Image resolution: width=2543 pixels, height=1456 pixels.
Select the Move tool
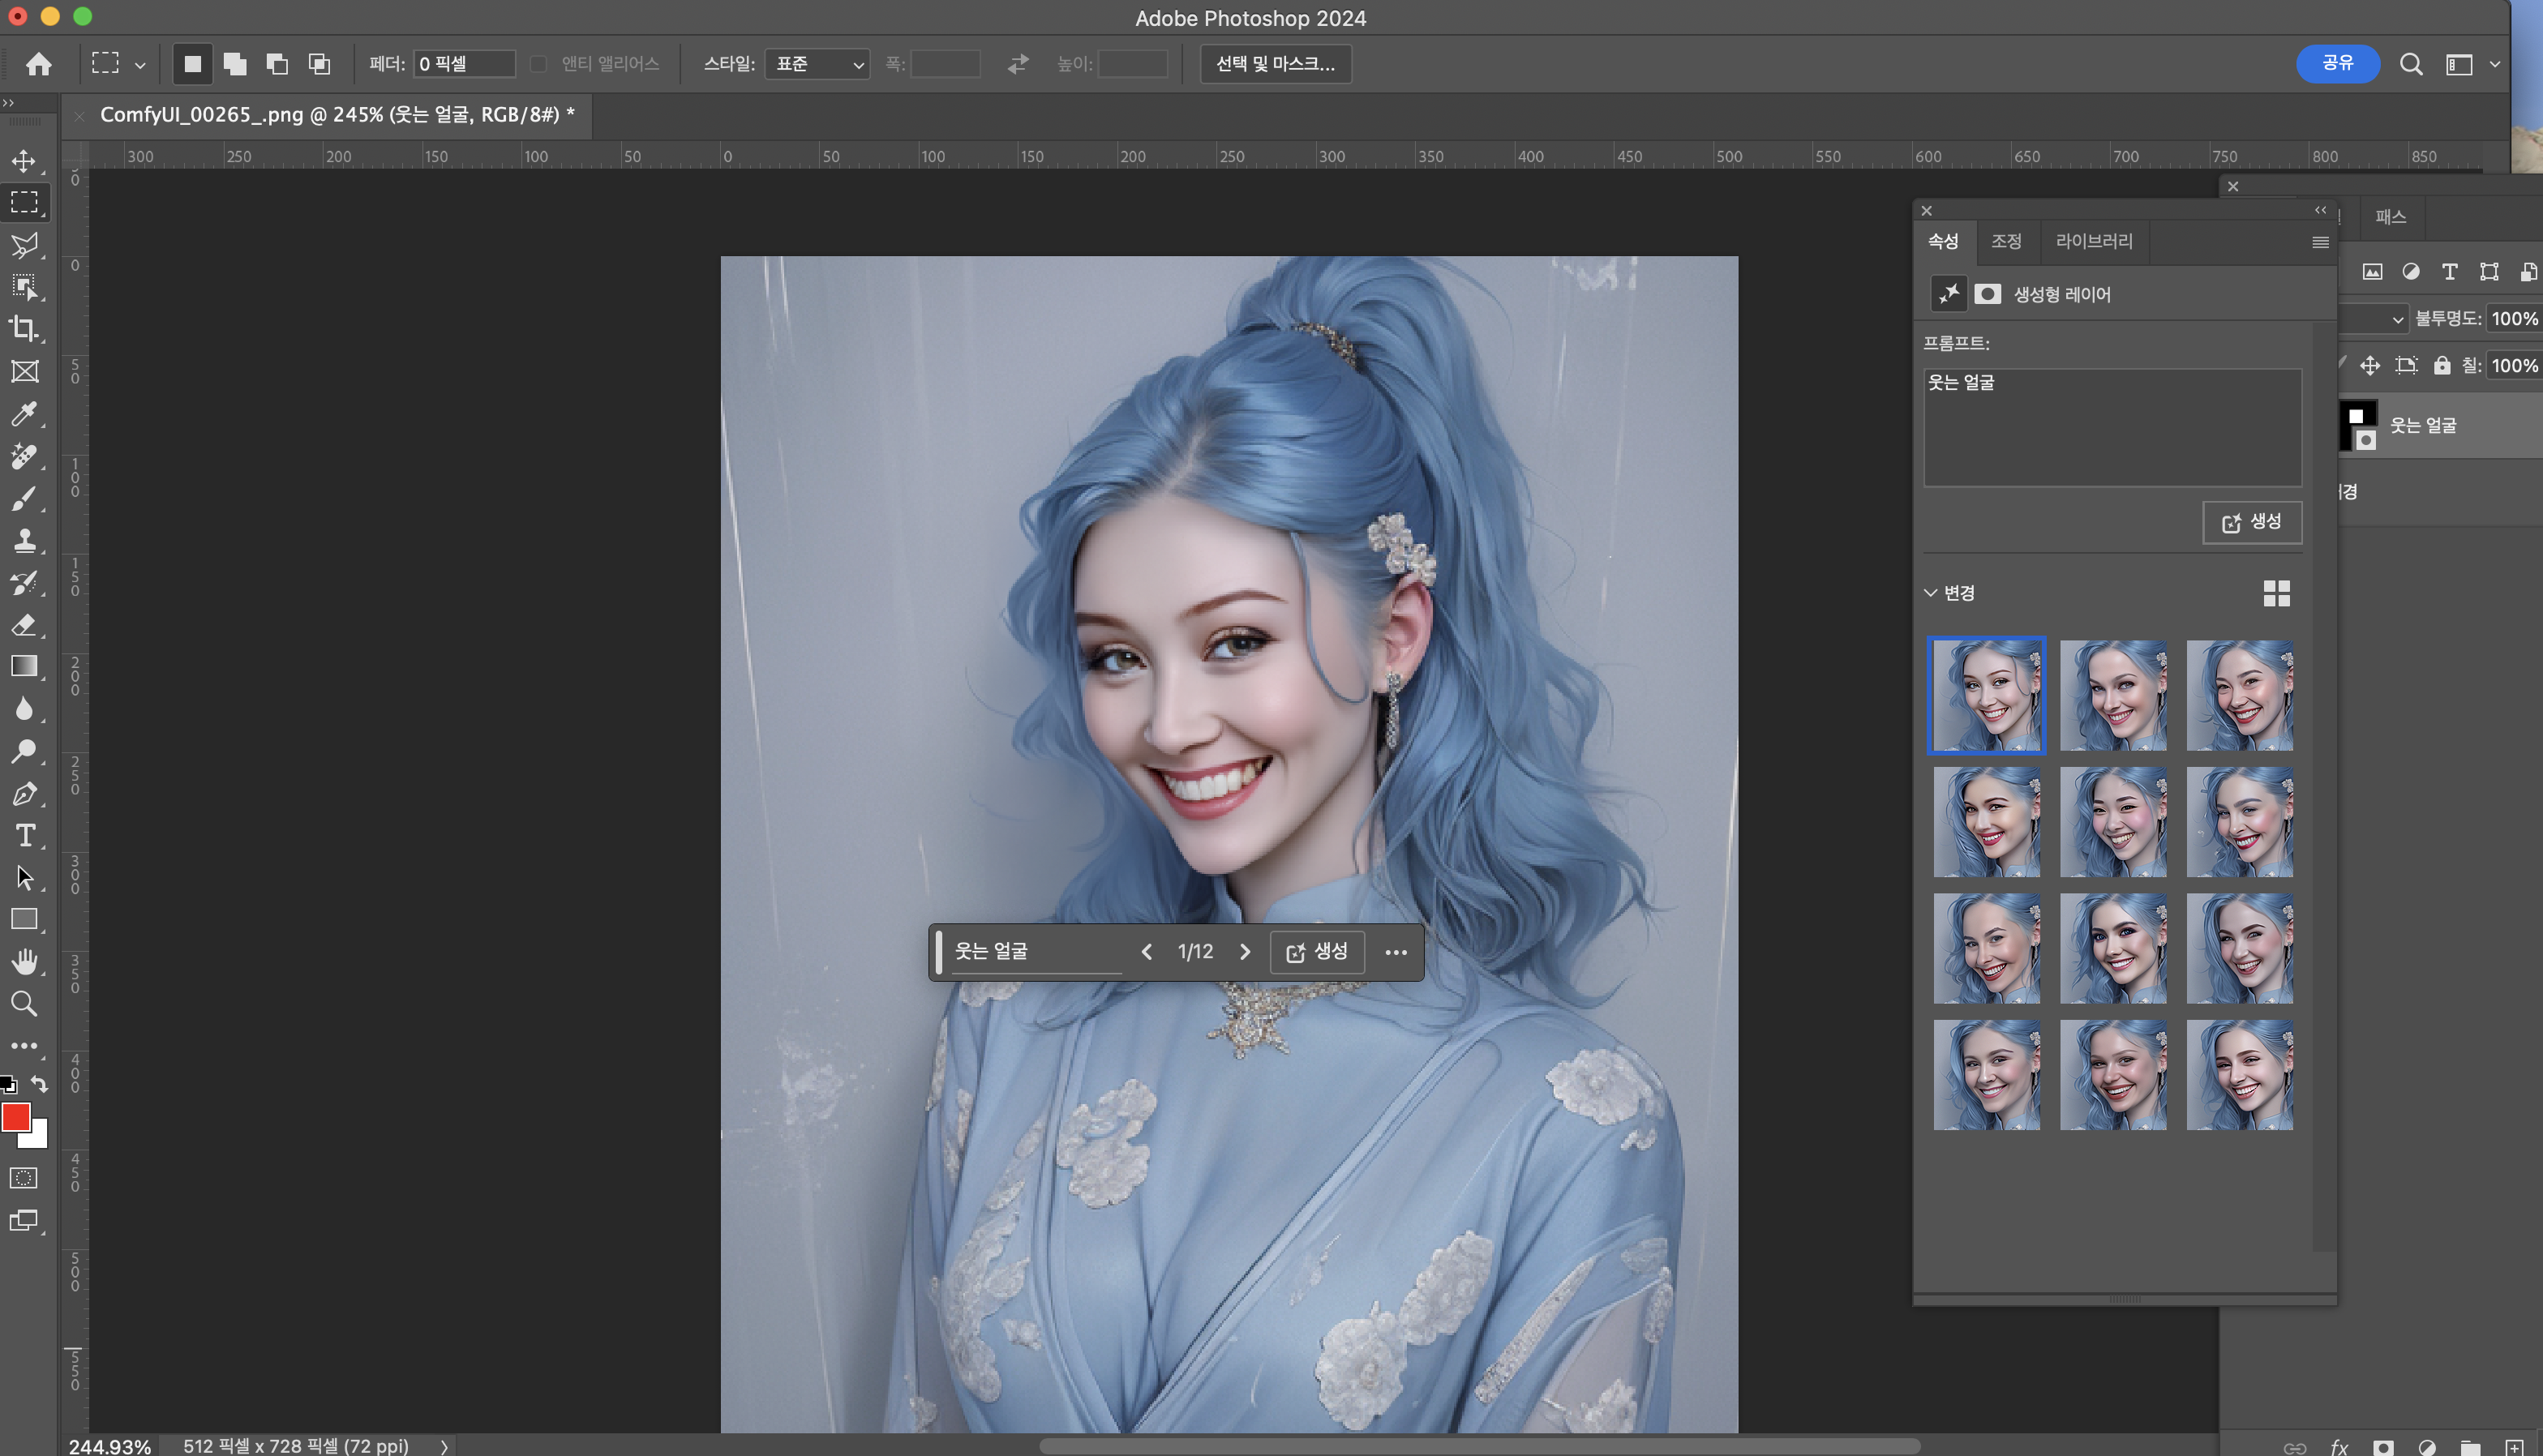24,161
